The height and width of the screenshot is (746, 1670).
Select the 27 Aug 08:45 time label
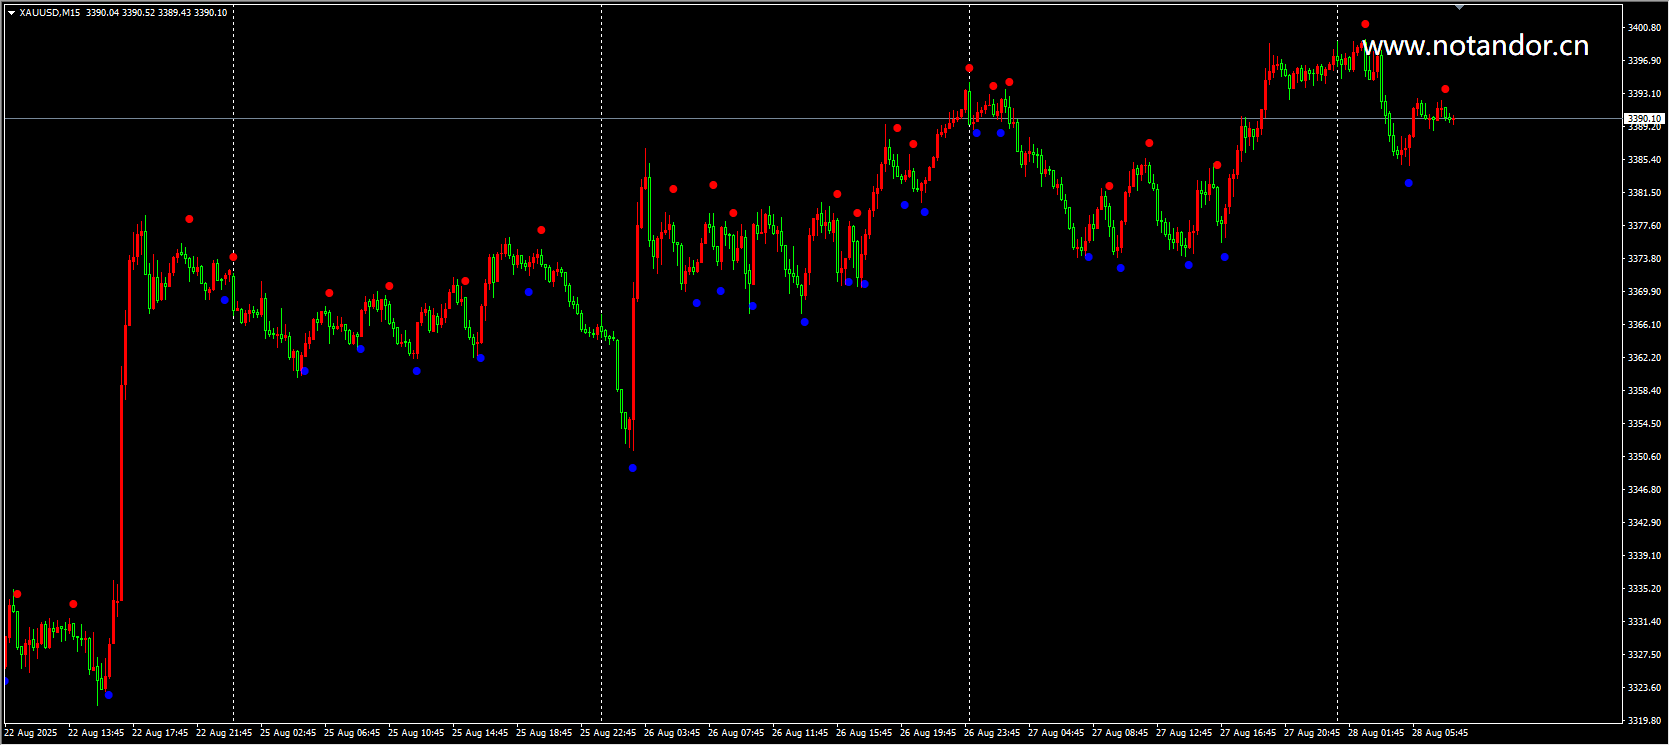(1120, 733)
